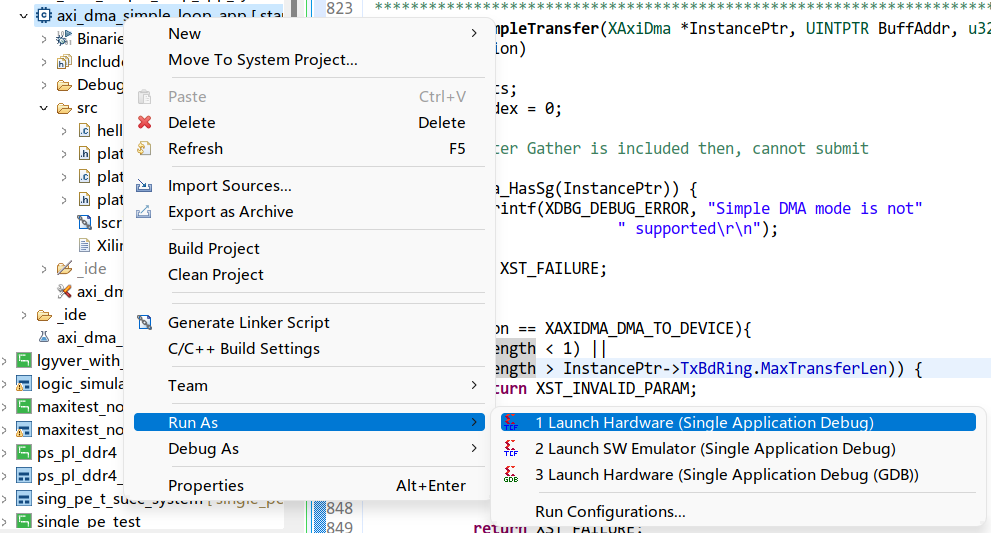The image size is (991, 533).
Task: Click the logic_simula project icon
Action: point(23,384)
